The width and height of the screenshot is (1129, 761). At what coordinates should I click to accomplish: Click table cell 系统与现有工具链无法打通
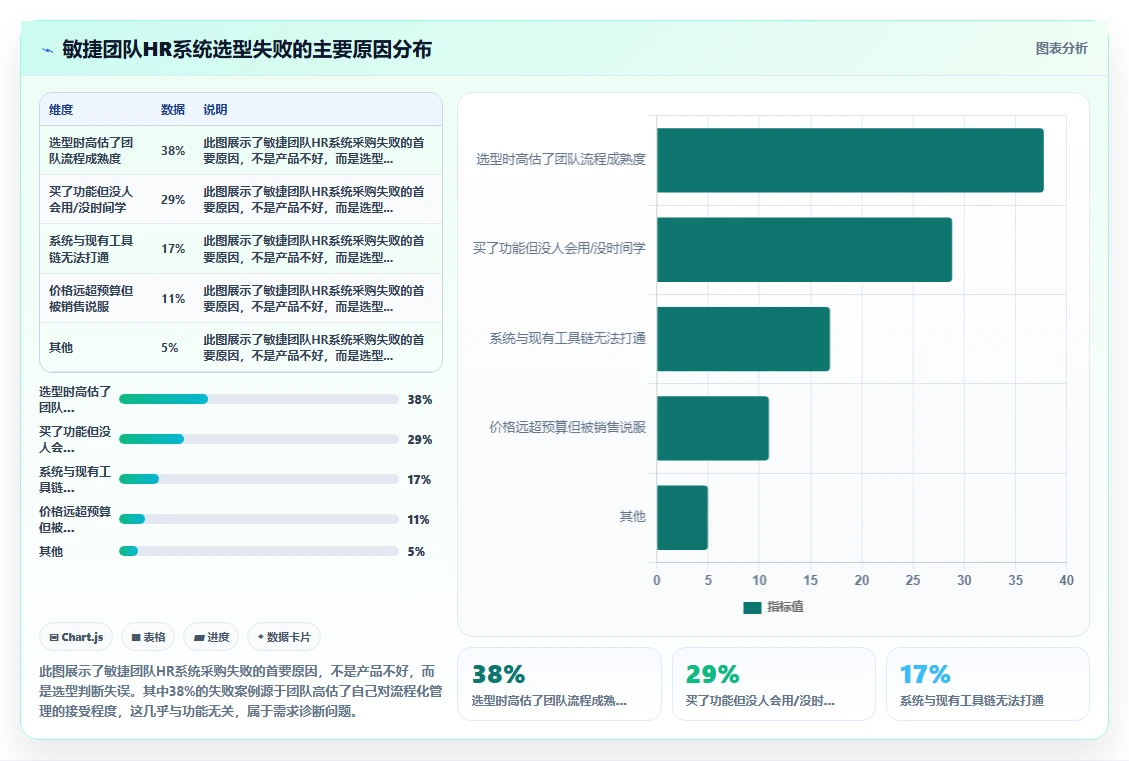pos(91,248)
